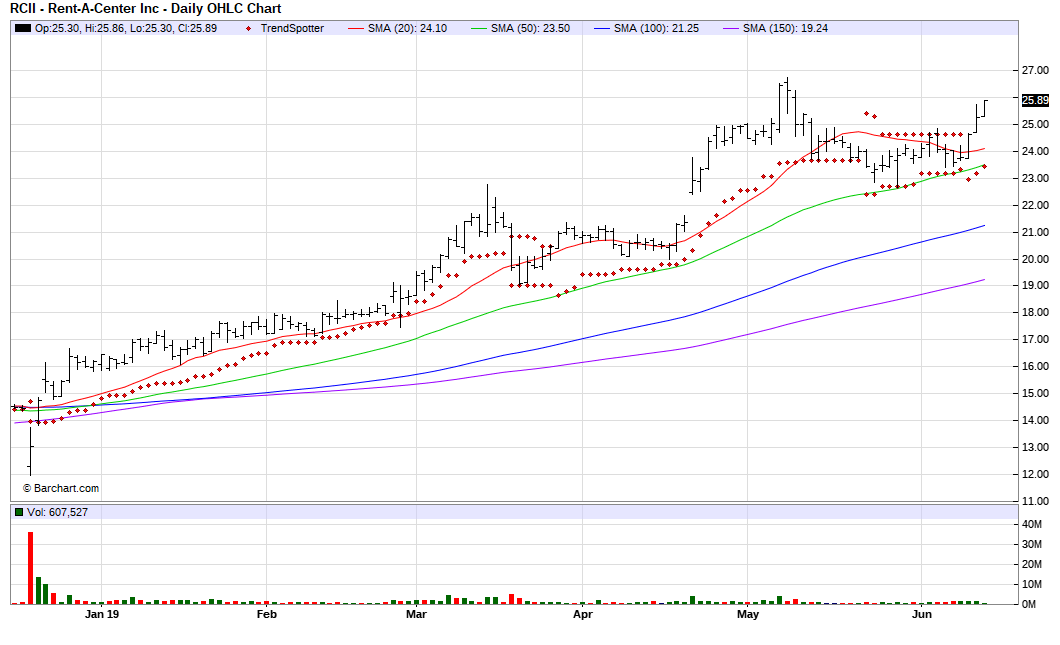The image size is (1060, 645).
Task: Click the TrendSpotter legend label
Action: click(x=292, y=28)
